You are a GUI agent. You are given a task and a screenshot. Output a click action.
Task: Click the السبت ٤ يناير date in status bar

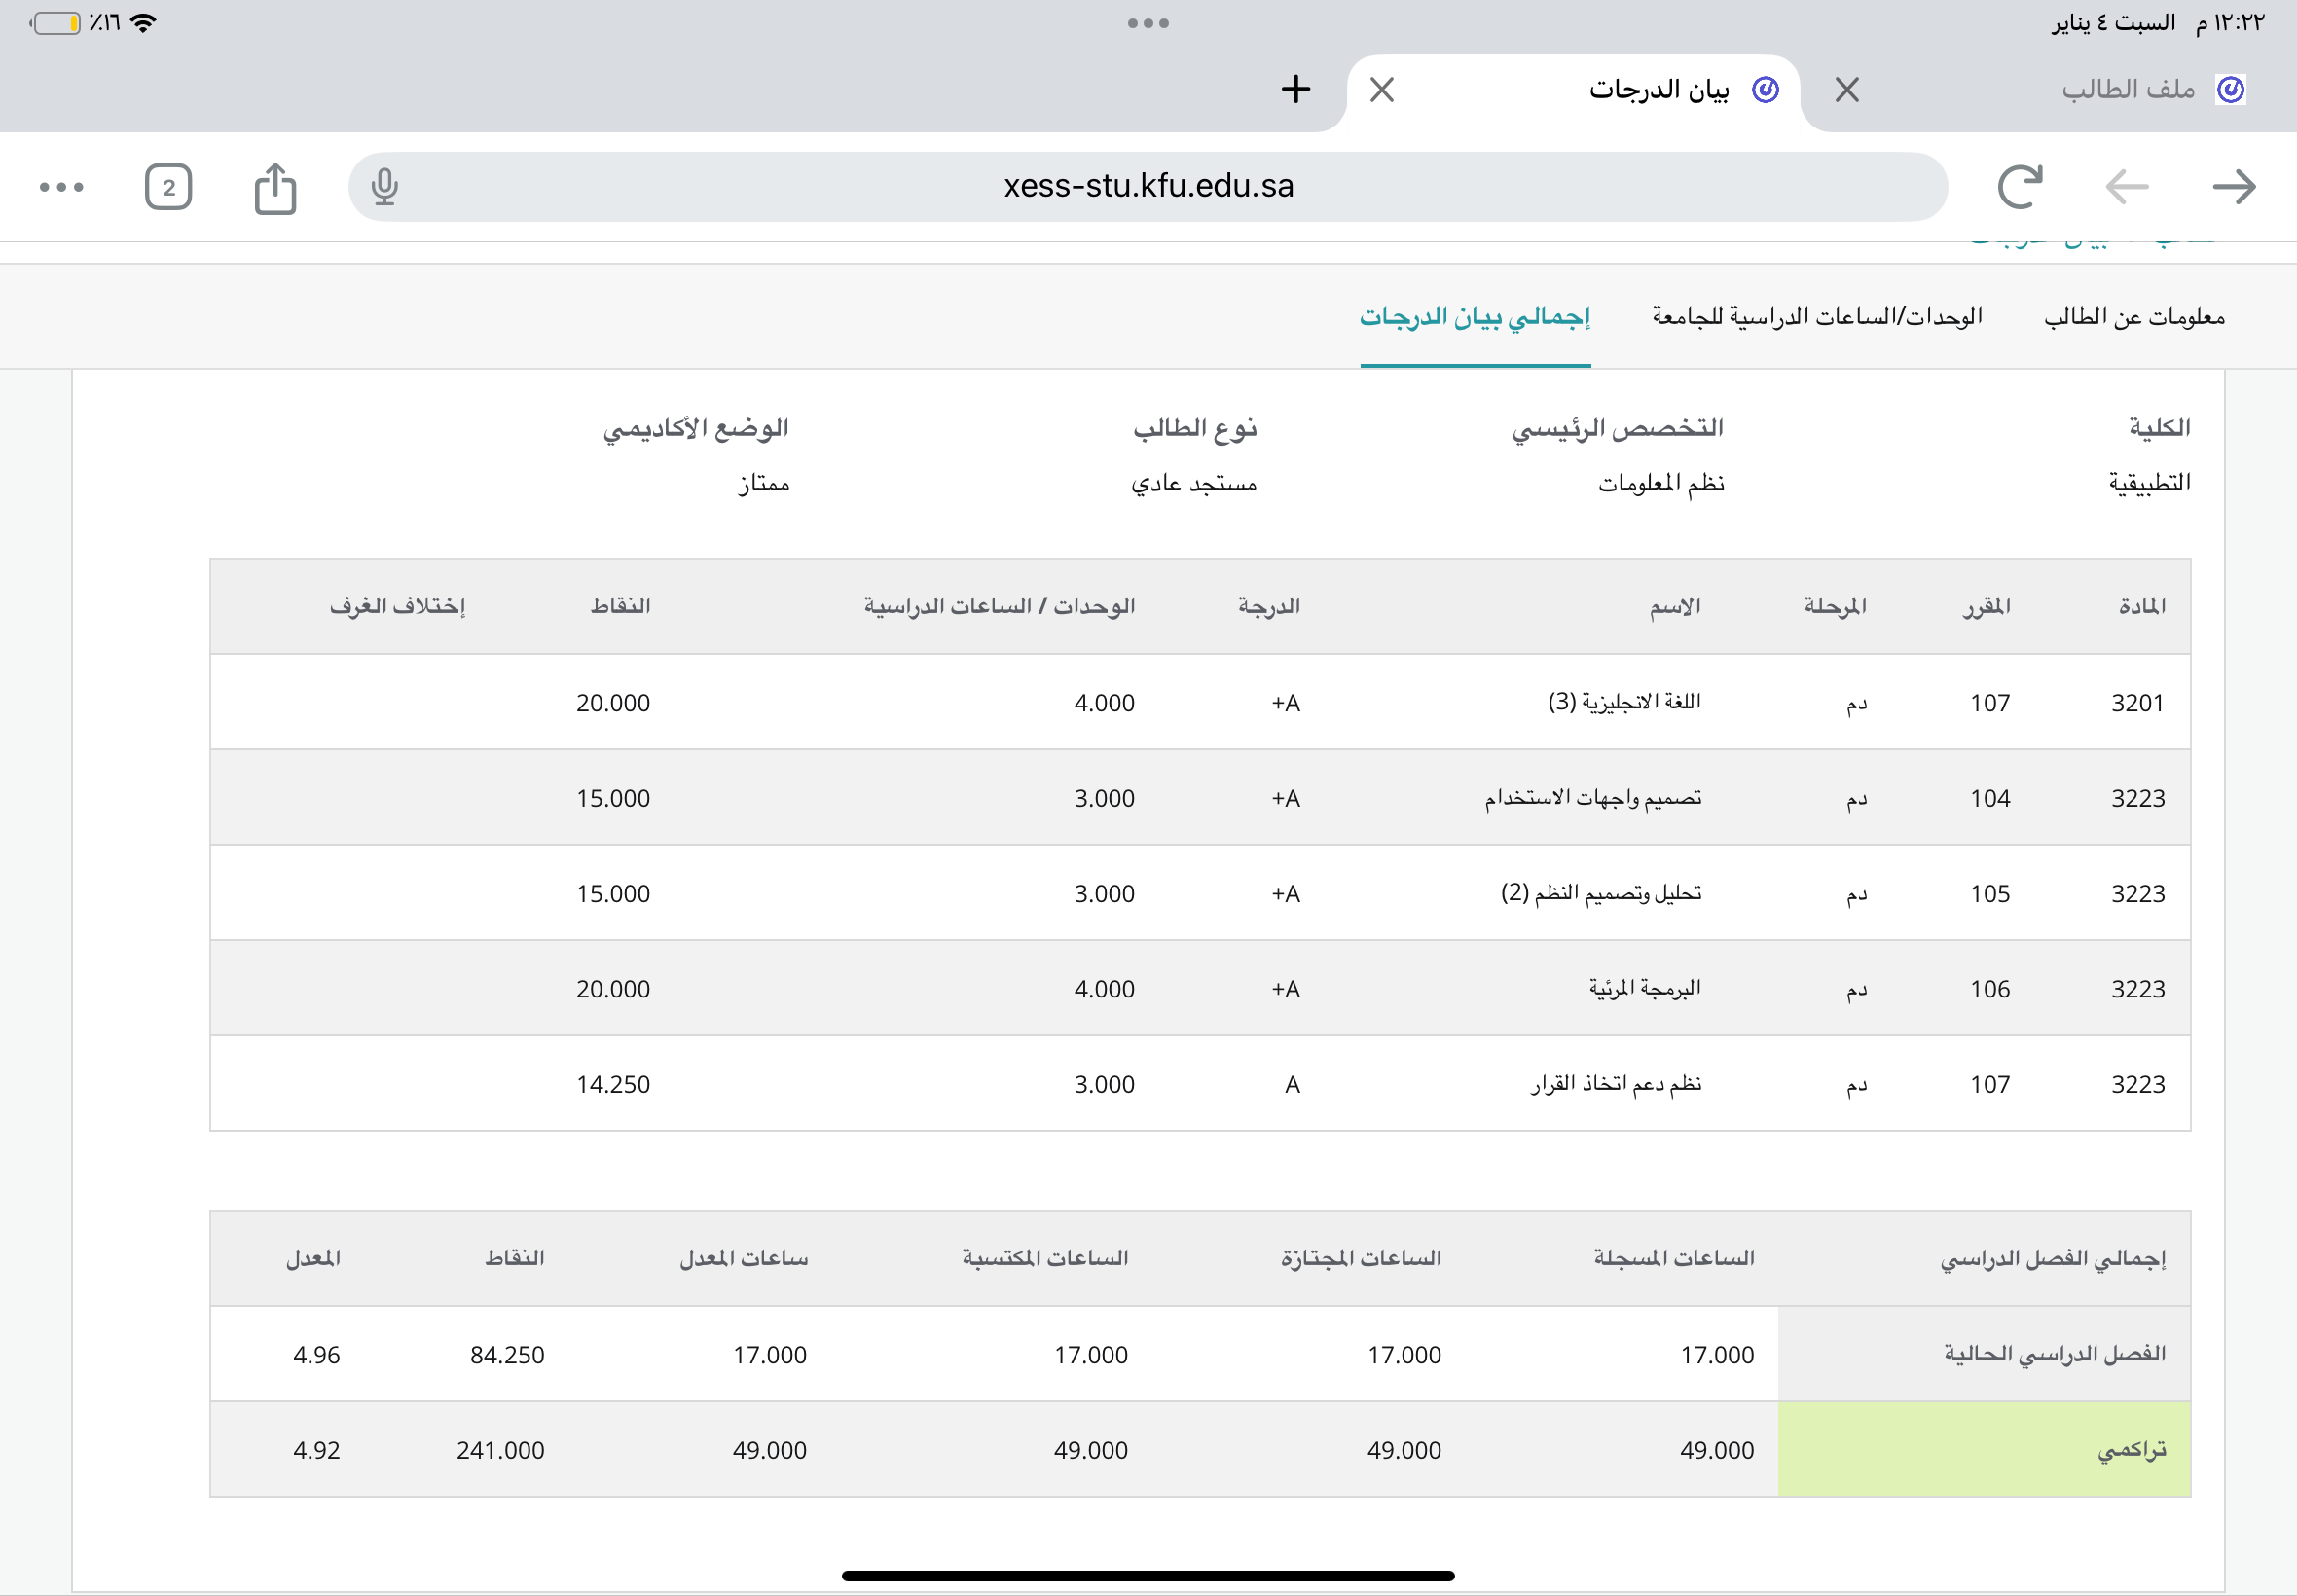[2114, 23]
